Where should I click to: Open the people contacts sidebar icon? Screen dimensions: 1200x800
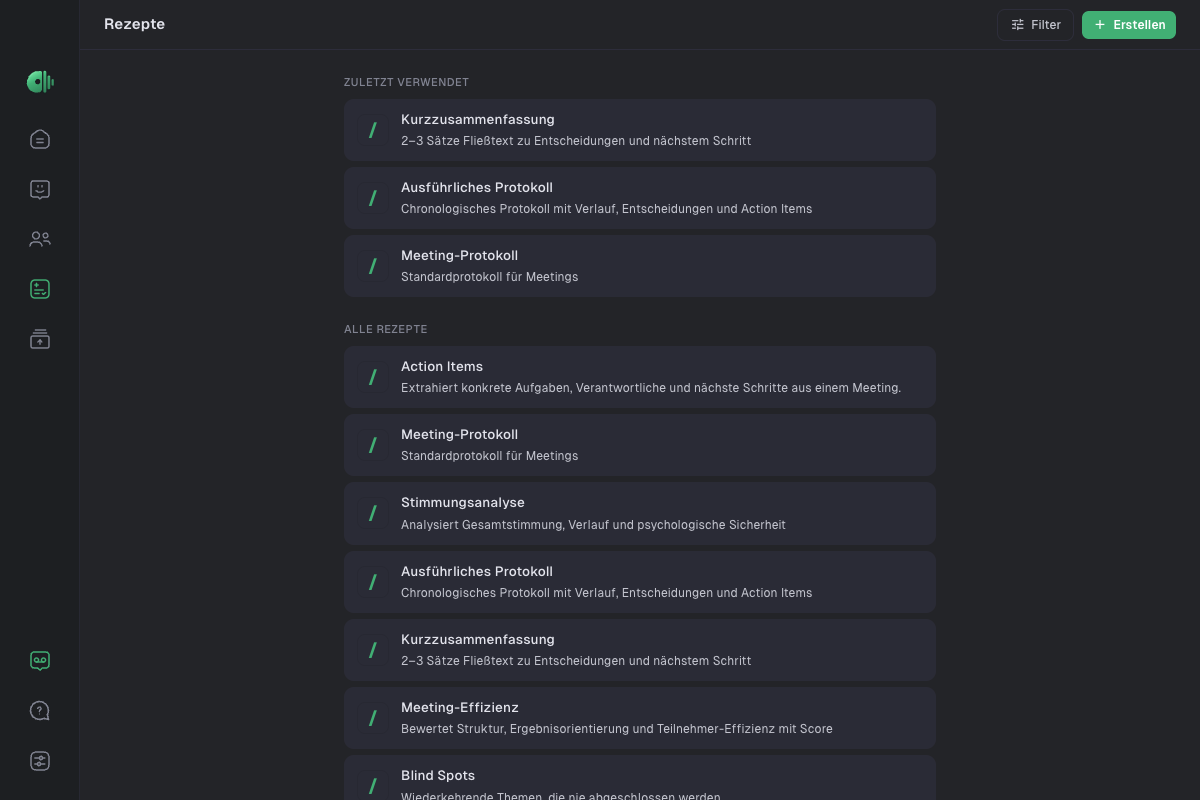(40, 239)
